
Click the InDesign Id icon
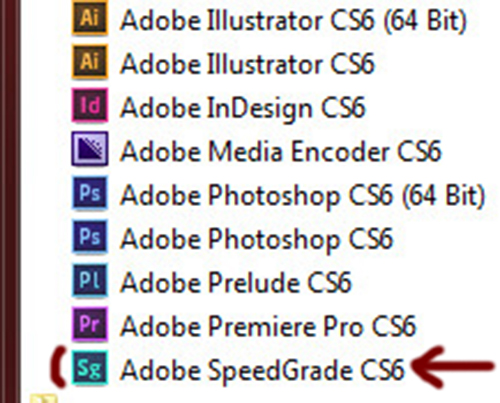point(90,105)
